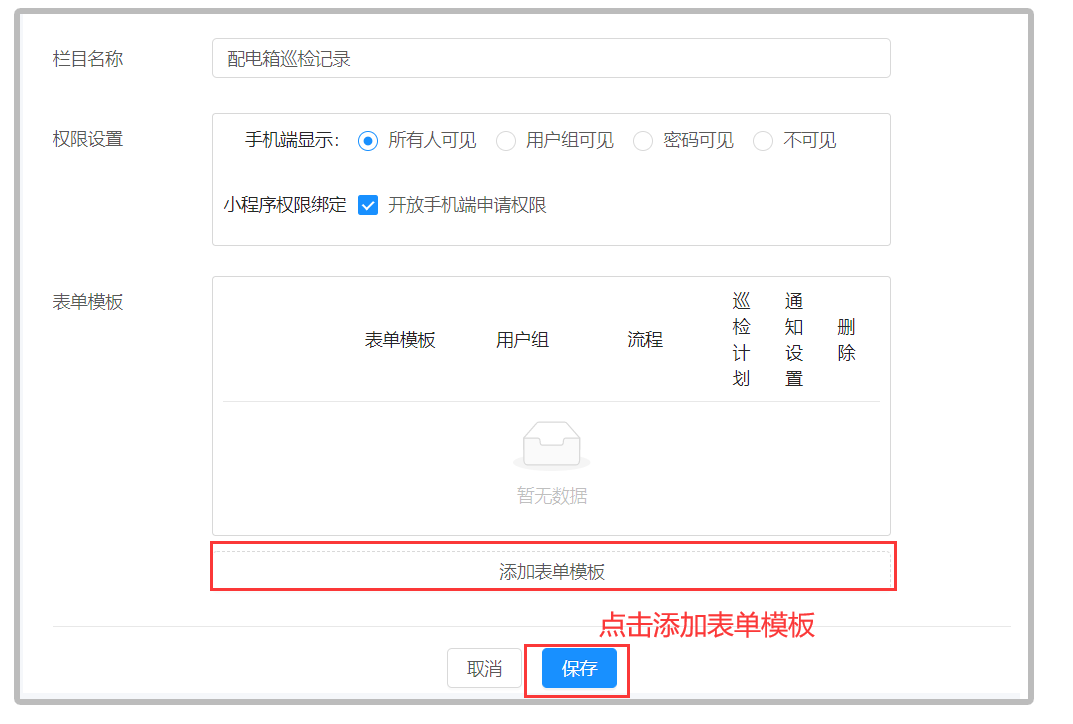Click the 小程序权限绑定 label text

click(x=284, y=206)
